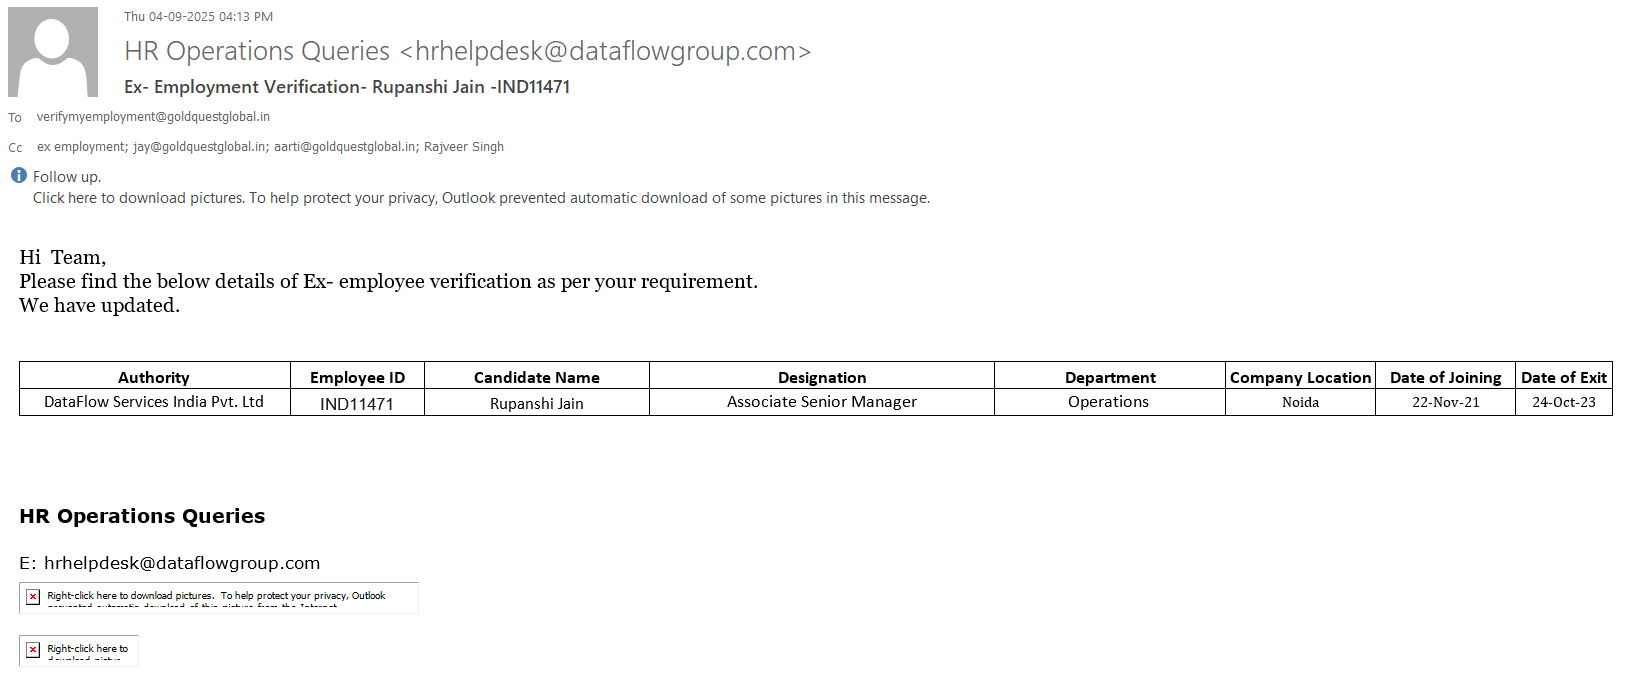Click the download pictures privacy notice
Image resolution: width=1625 pixels, height=685 pixels.
tap(481, 198)
